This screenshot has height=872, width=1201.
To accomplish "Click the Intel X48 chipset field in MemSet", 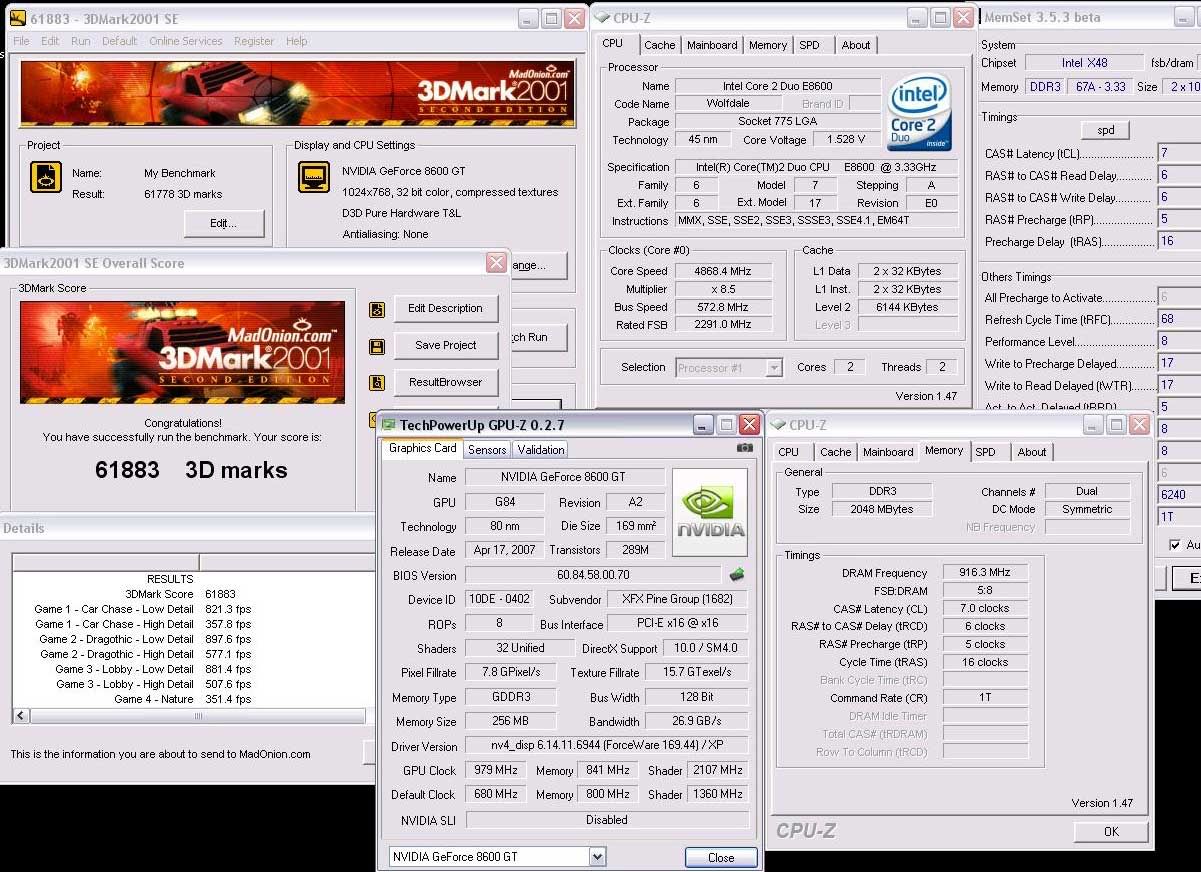I will (1085, 63).
